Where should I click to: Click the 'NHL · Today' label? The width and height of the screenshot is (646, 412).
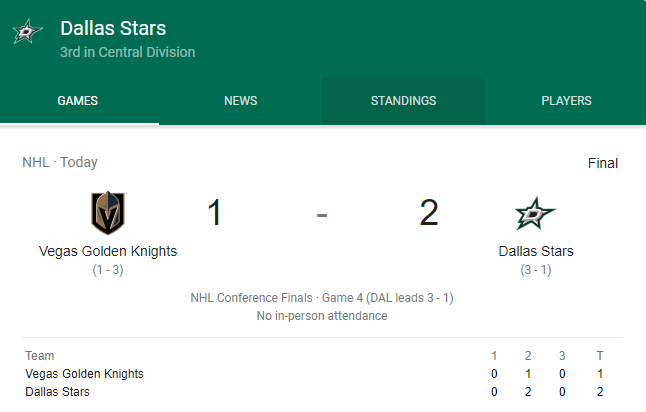[x=60, y=162]
